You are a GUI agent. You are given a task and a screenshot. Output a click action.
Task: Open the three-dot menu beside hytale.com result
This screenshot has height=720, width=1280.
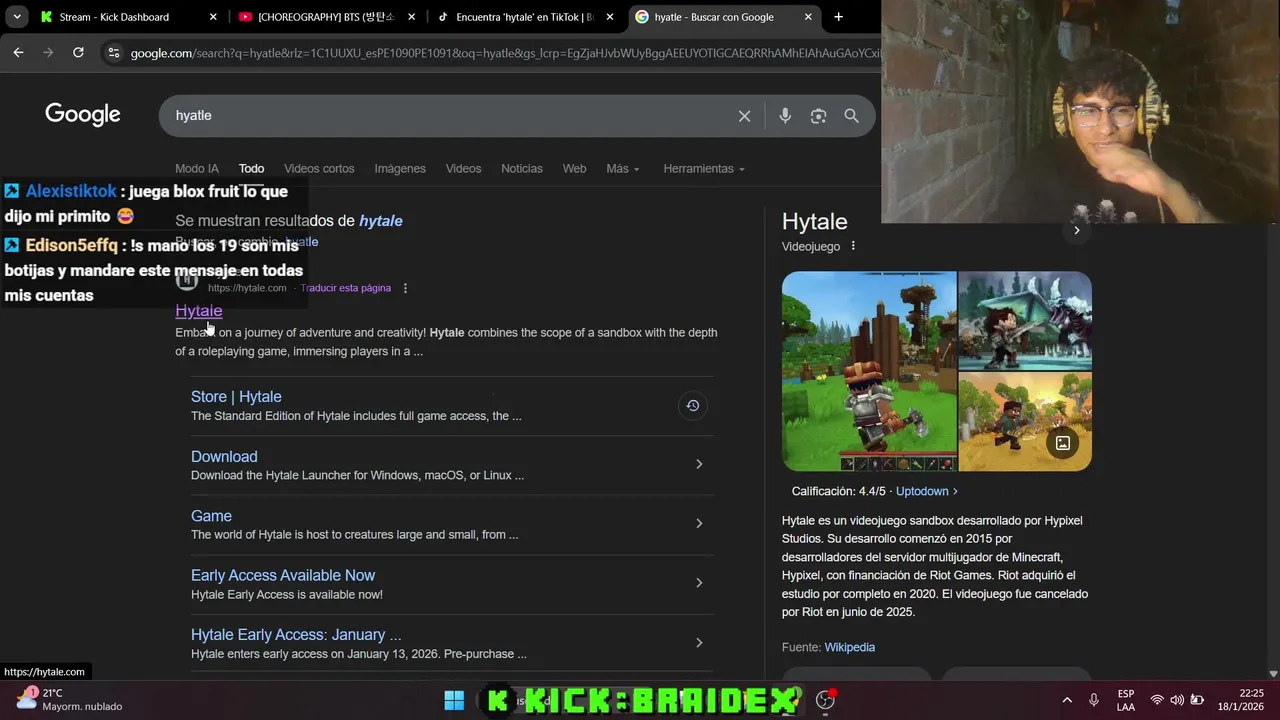[405, 288]
